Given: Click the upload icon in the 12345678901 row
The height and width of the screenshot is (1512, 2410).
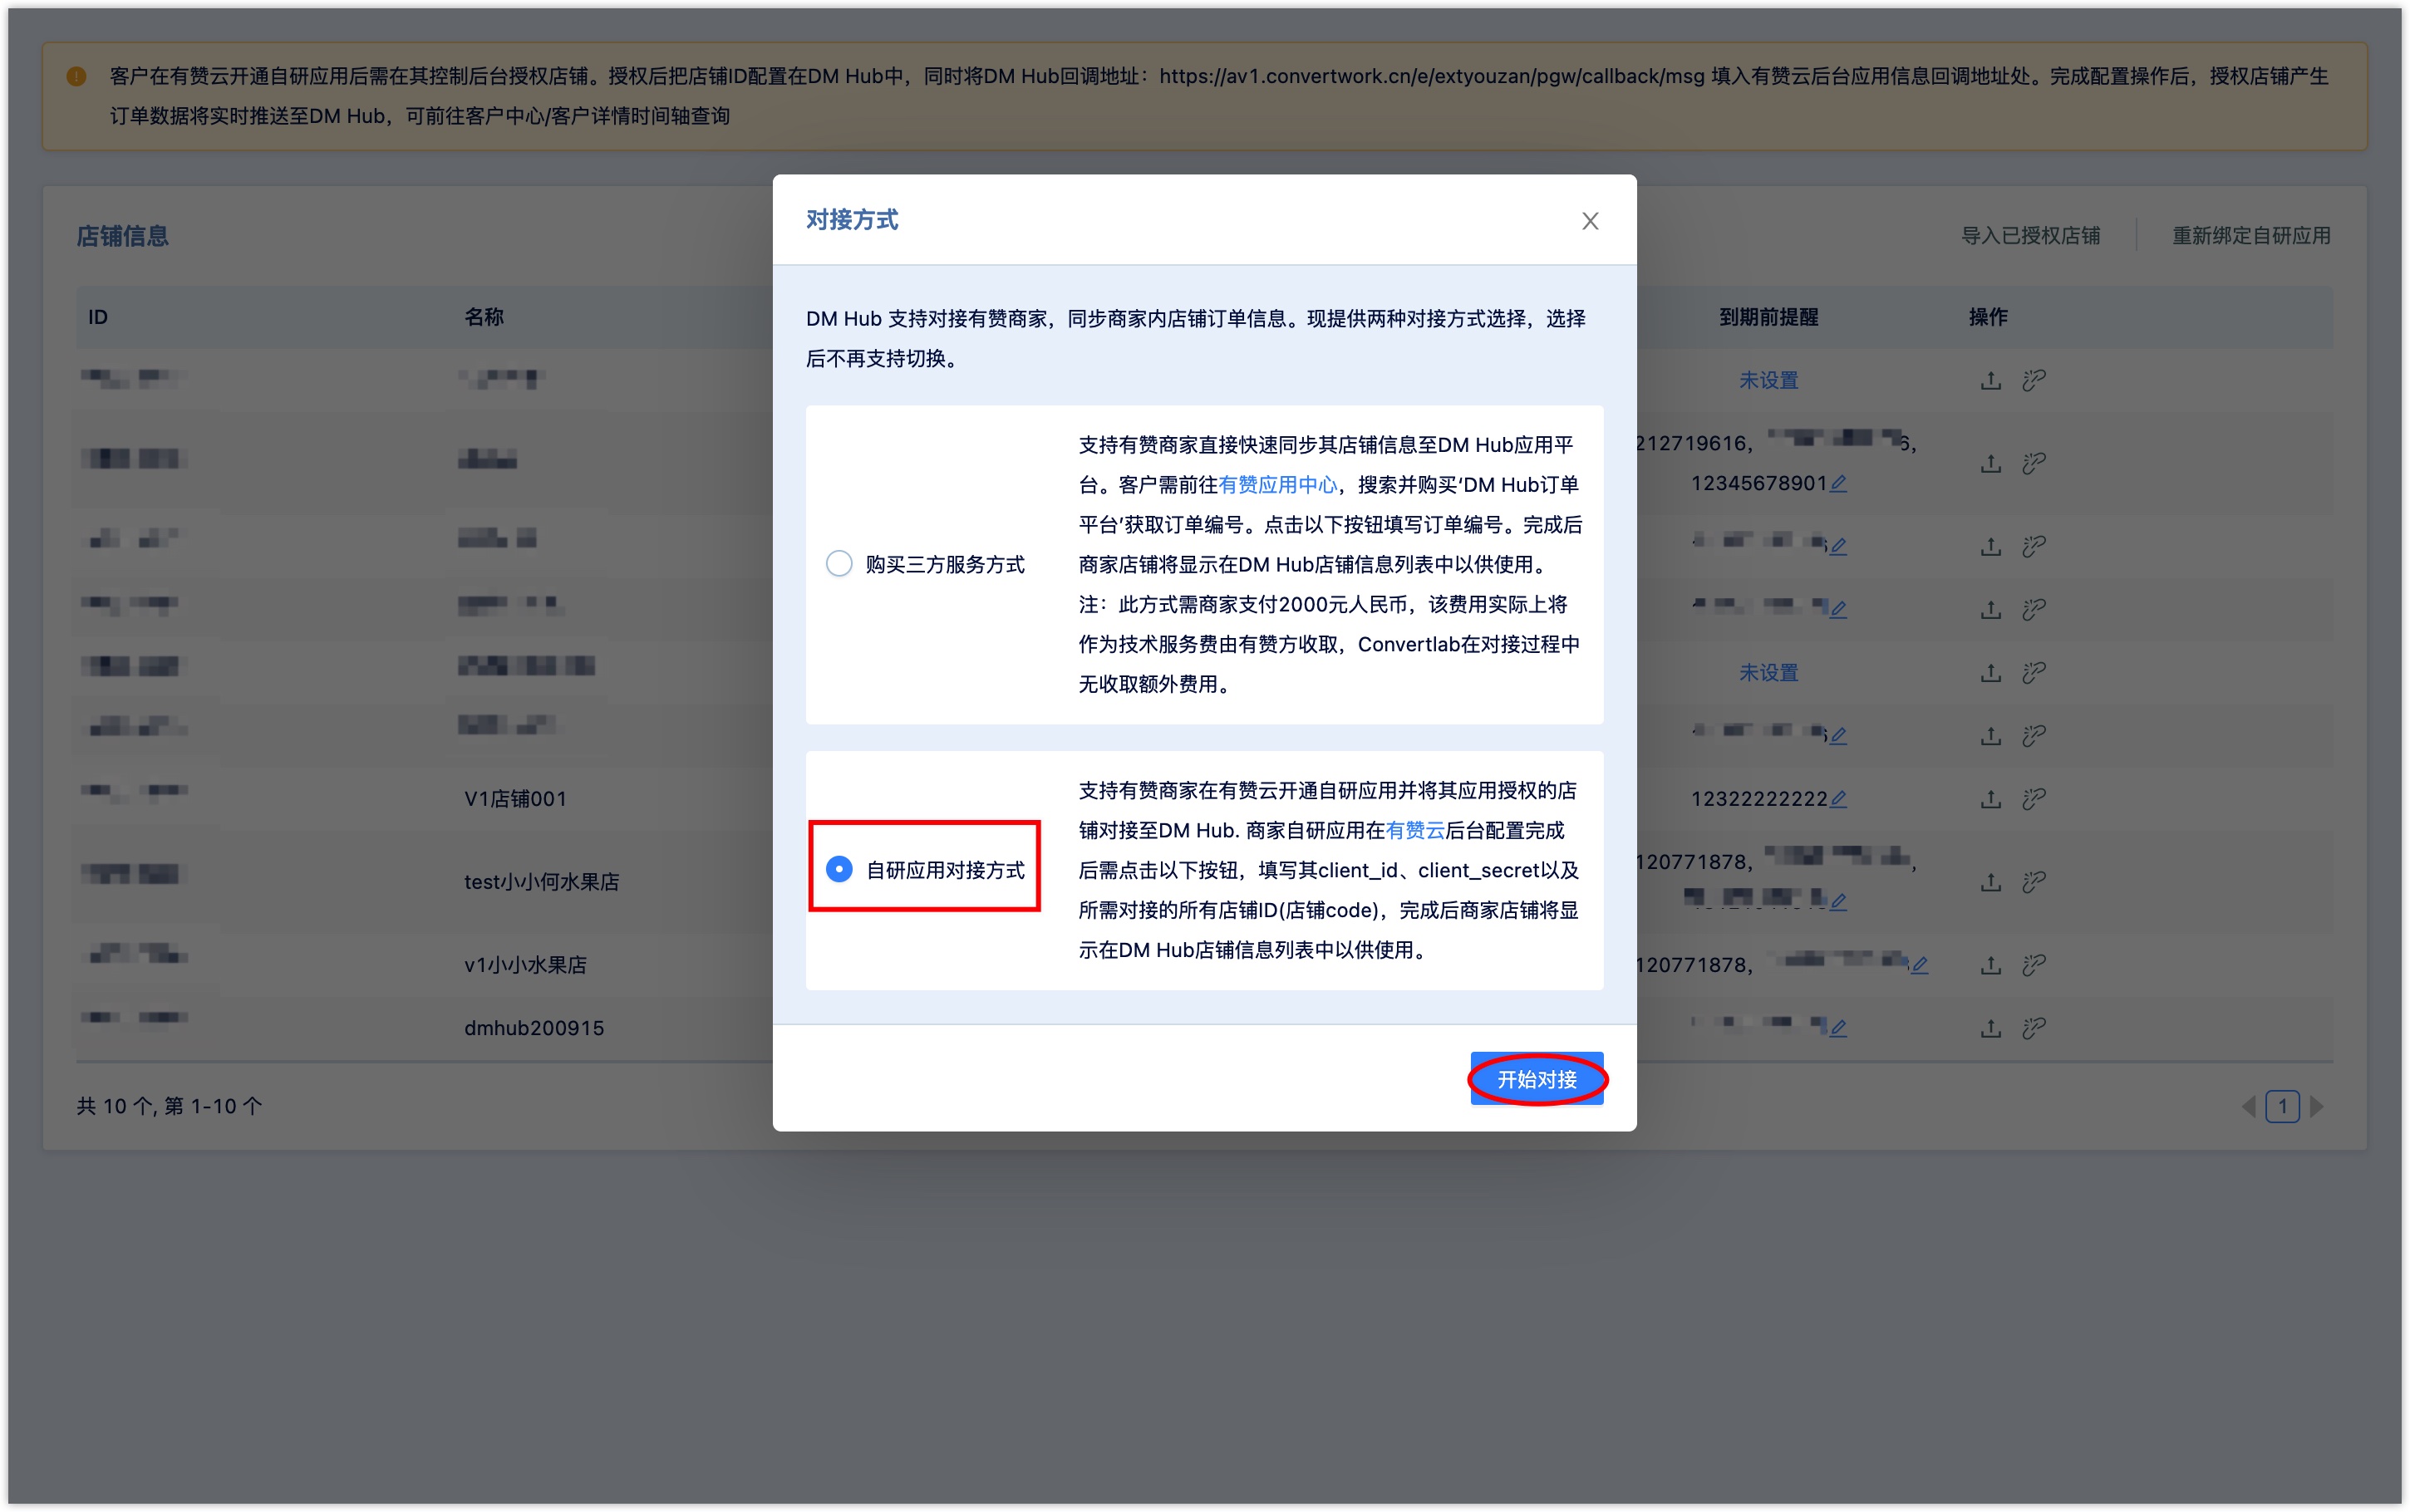Looking at the screenshot, I should (1990, 463).
